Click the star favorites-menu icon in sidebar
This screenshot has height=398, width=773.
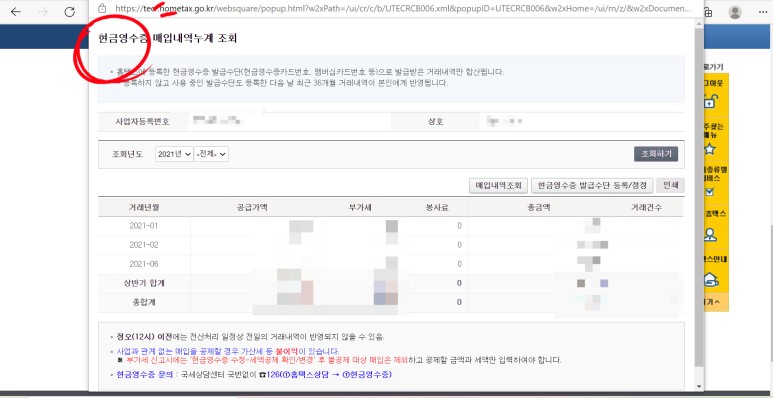point(709,149)
